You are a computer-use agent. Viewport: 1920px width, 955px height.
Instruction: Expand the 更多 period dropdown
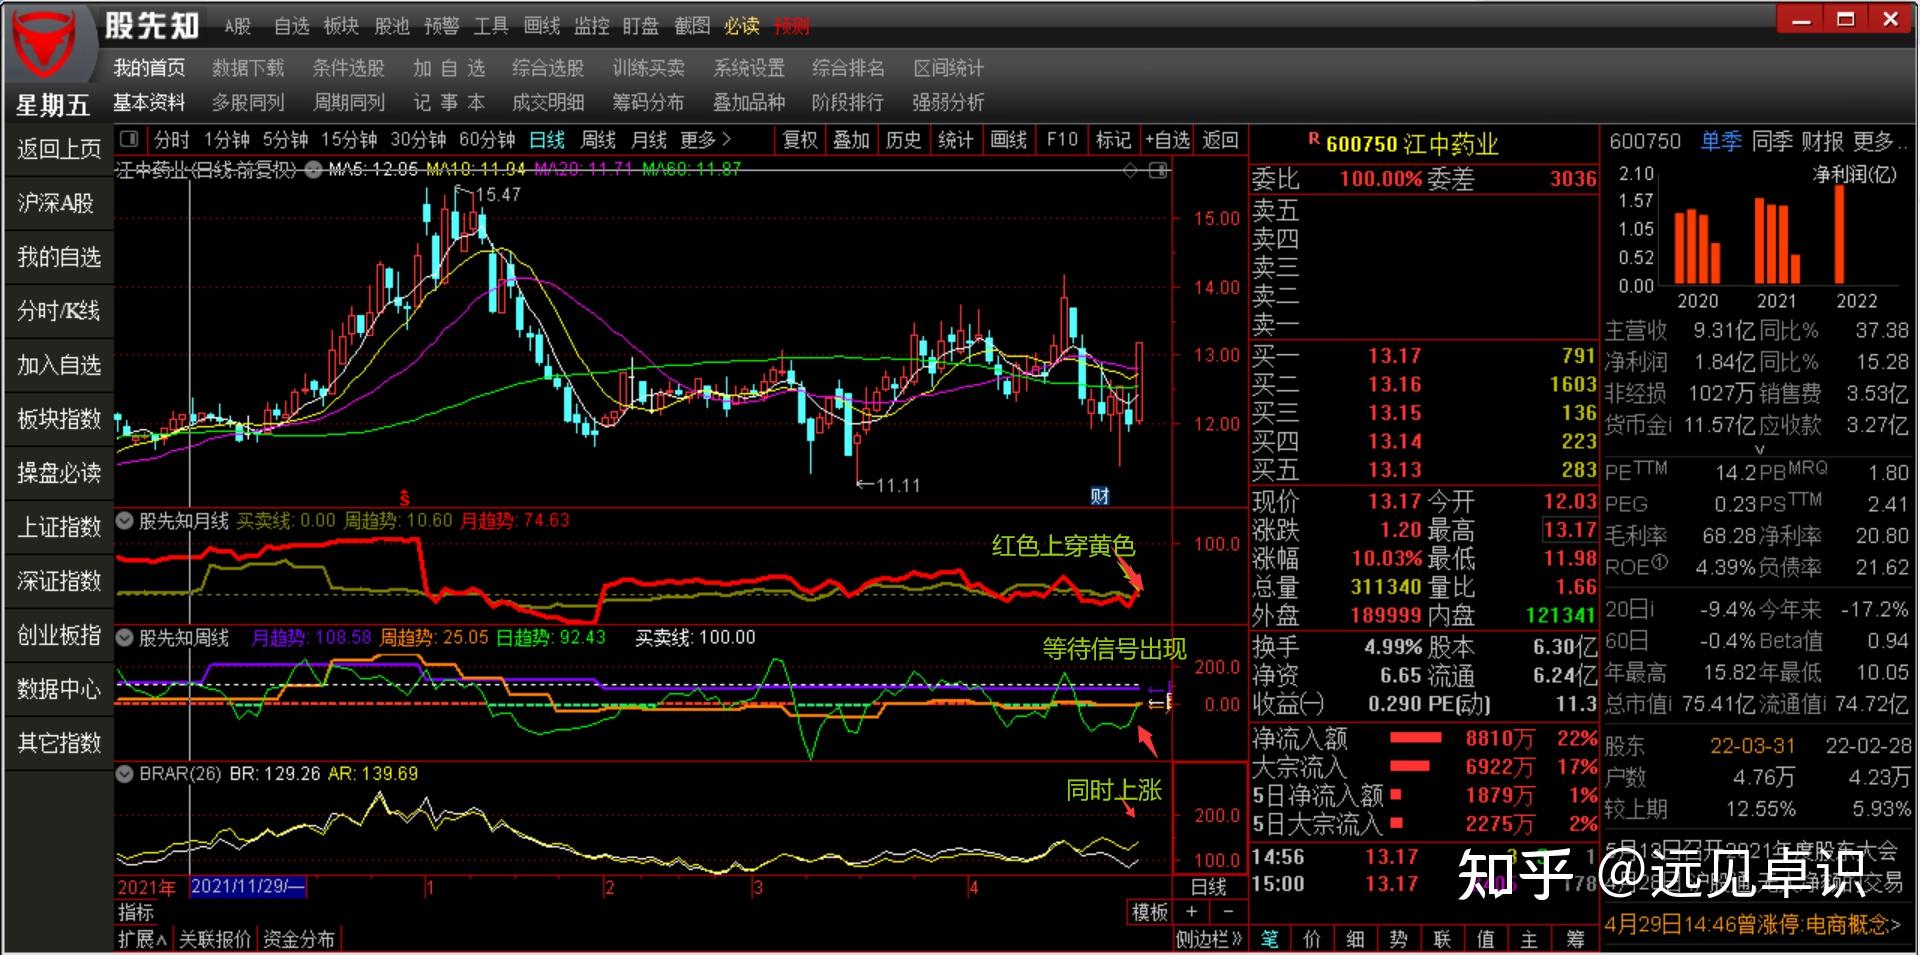pos(702,140)
